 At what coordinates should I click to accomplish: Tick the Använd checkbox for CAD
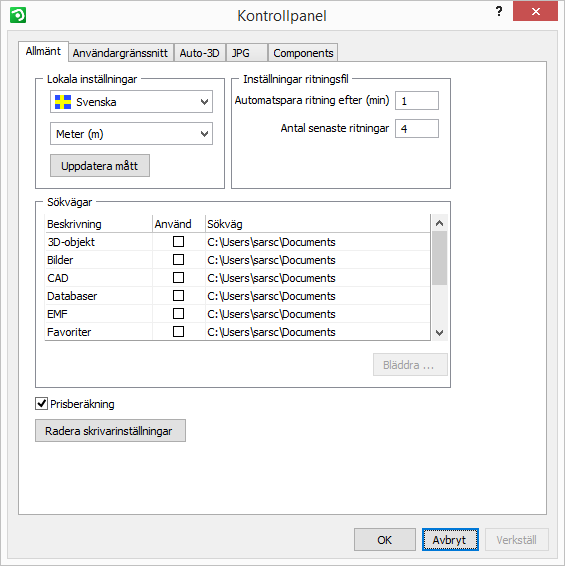tap(178, 278)
